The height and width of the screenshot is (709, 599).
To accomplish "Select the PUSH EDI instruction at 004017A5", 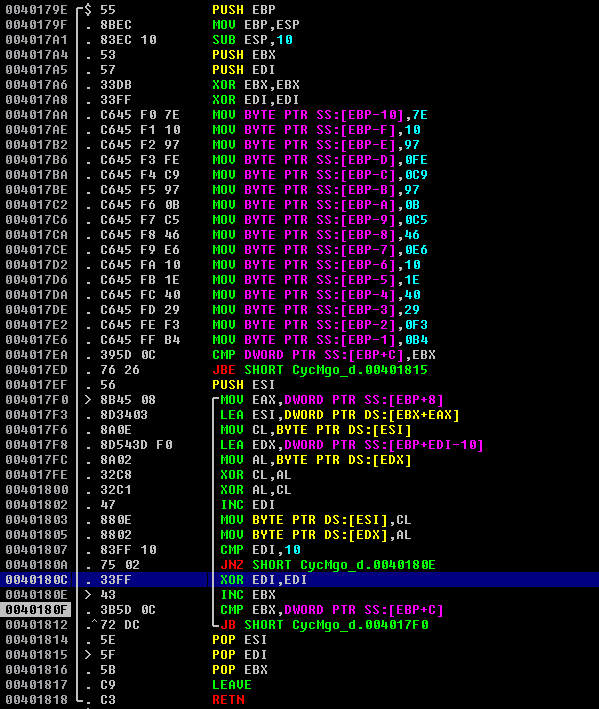I will coord(244,70).
